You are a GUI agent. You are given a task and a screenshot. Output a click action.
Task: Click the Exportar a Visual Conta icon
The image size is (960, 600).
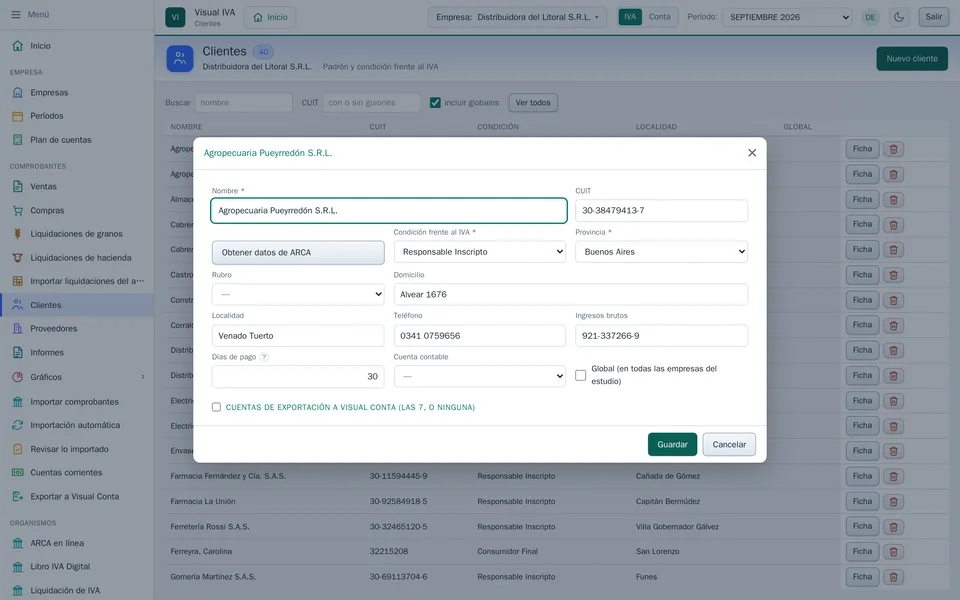click(x=18, y=497)
